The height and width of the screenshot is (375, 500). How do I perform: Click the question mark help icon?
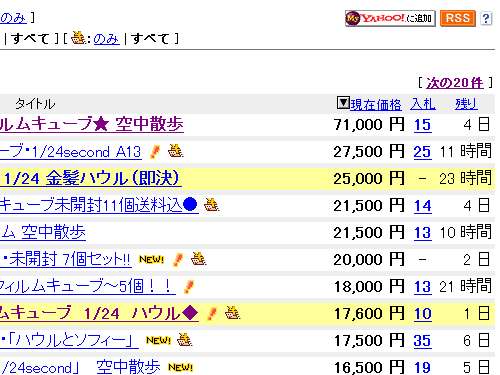pyautogui.click(x=486, y=18)
